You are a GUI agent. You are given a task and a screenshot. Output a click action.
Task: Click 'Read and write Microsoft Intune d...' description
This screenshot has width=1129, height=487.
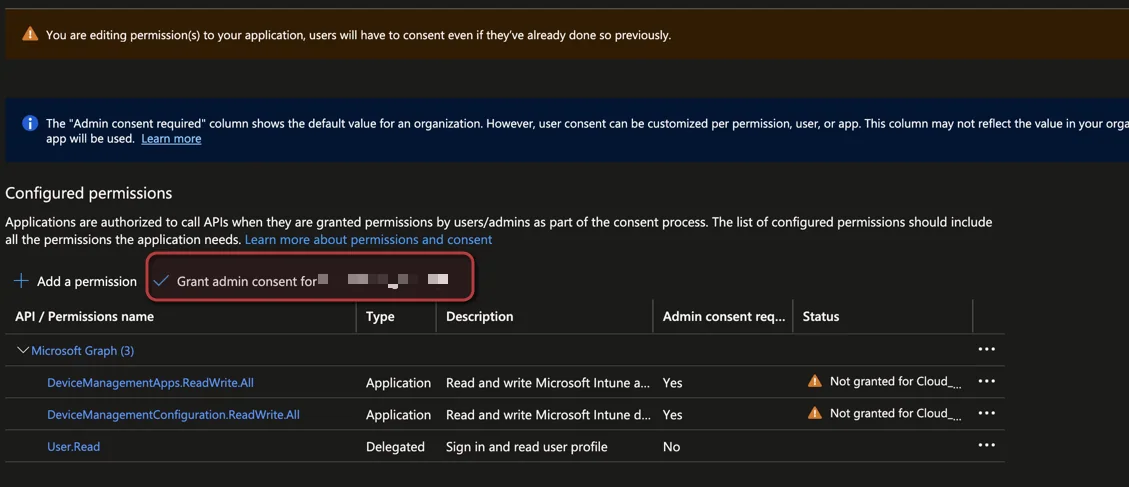549,415
